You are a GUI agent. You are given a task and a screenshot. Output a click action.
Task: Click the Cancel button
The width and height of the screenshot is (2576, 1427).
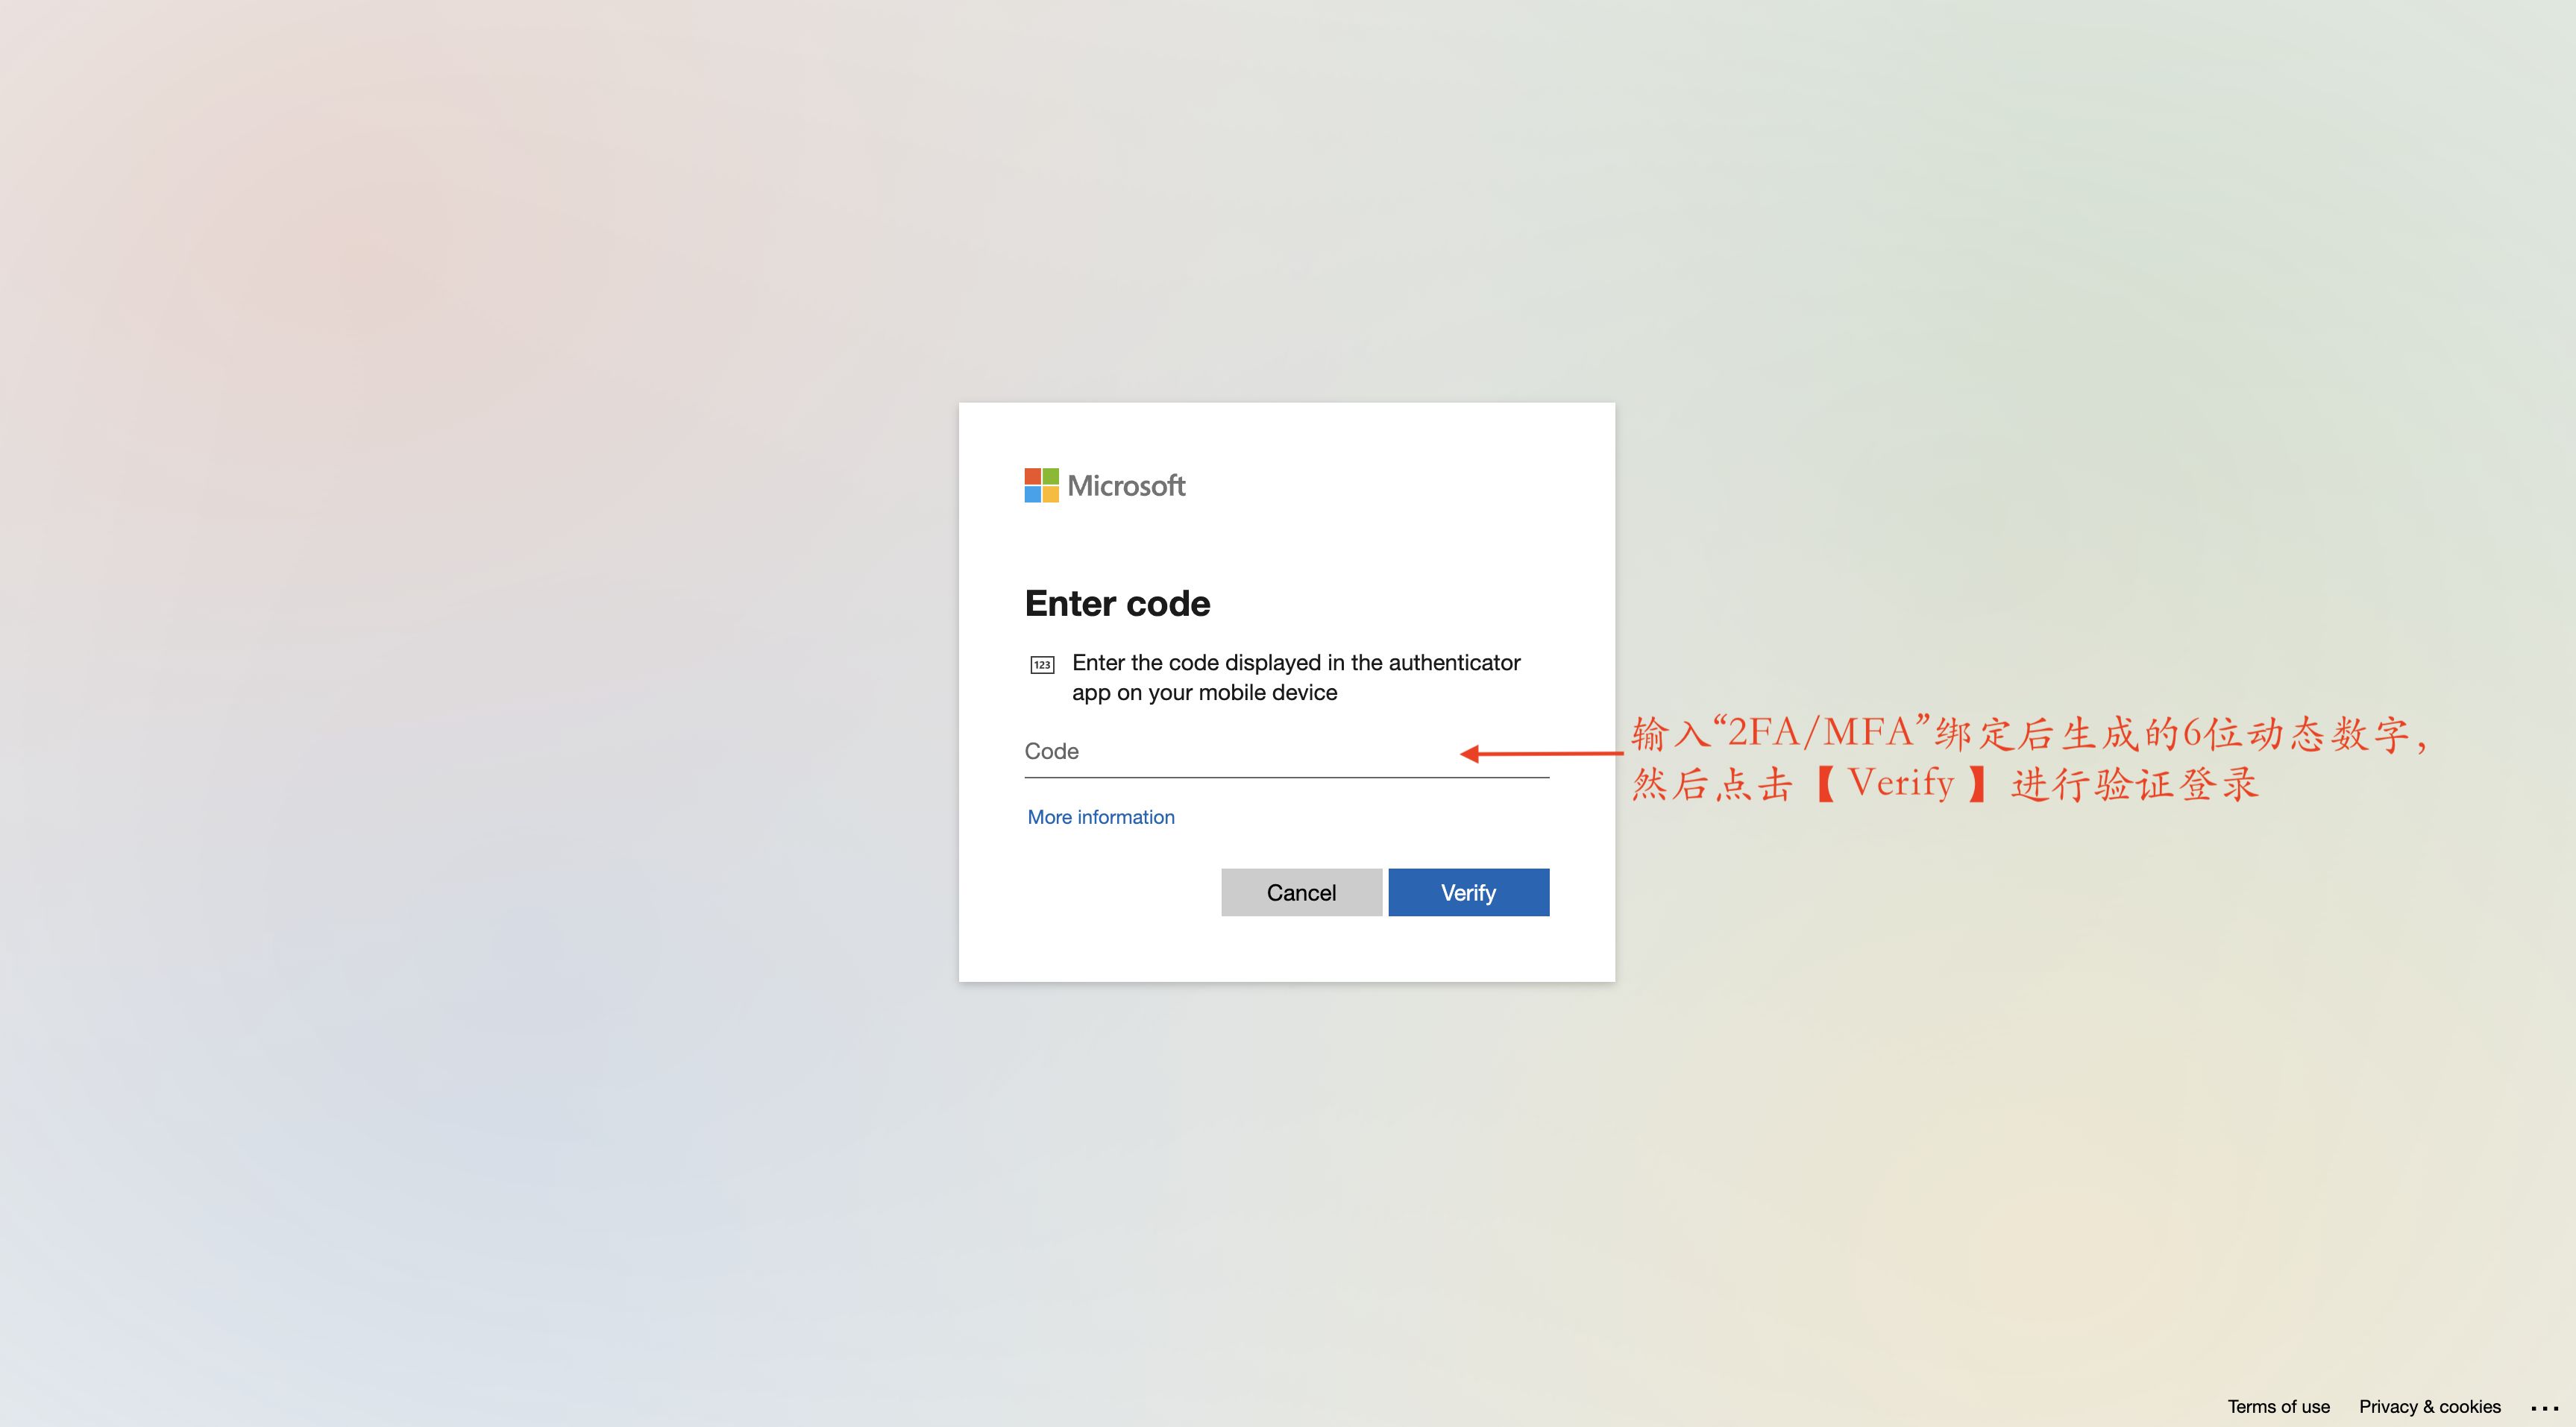[x=1301, y=892]
